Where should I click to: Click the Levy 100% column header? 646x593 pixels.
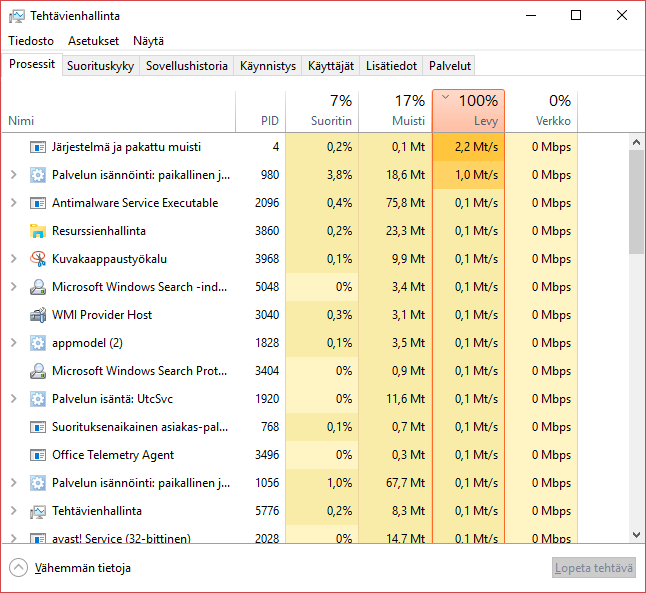pyautogui.click(x=468, y=111)
